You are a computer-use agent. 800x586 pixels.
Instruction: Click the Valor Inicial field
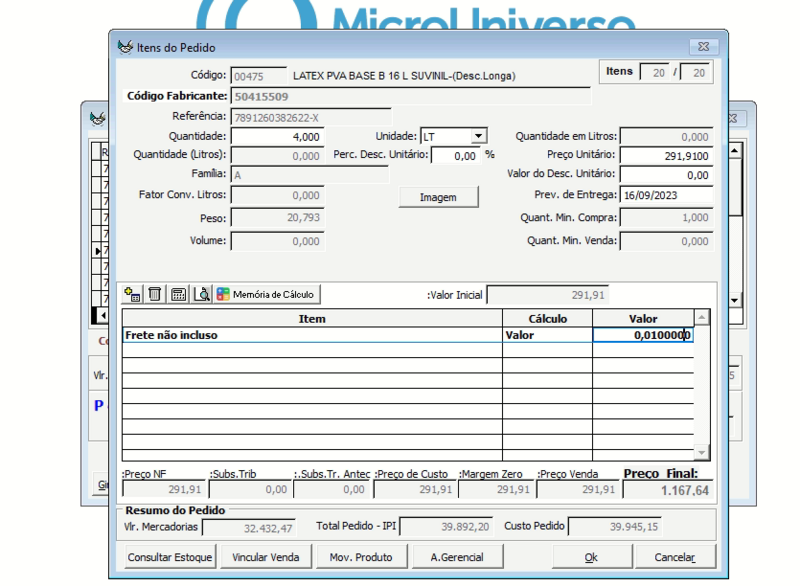point(548,295)
